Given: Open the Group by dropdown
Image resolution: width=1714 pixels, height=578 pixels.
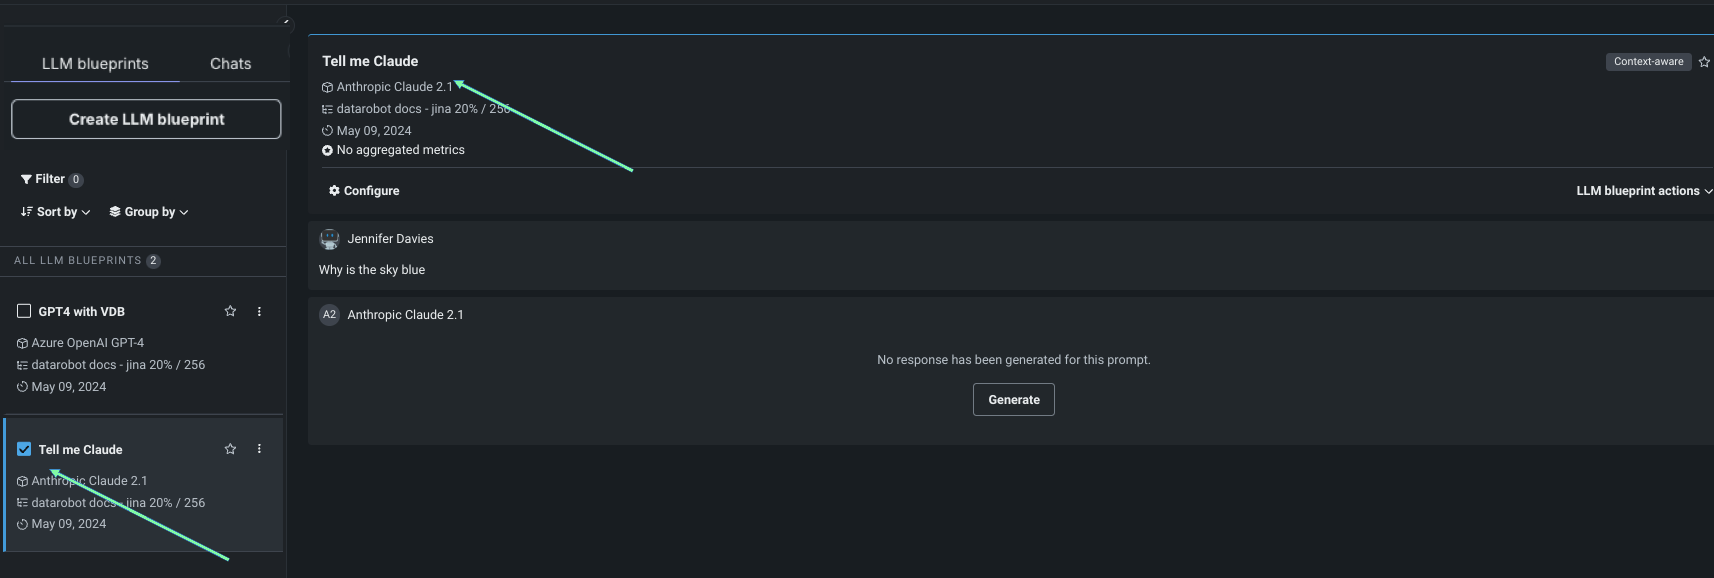Looking at the screenshot, I should (x=149, y=212).
